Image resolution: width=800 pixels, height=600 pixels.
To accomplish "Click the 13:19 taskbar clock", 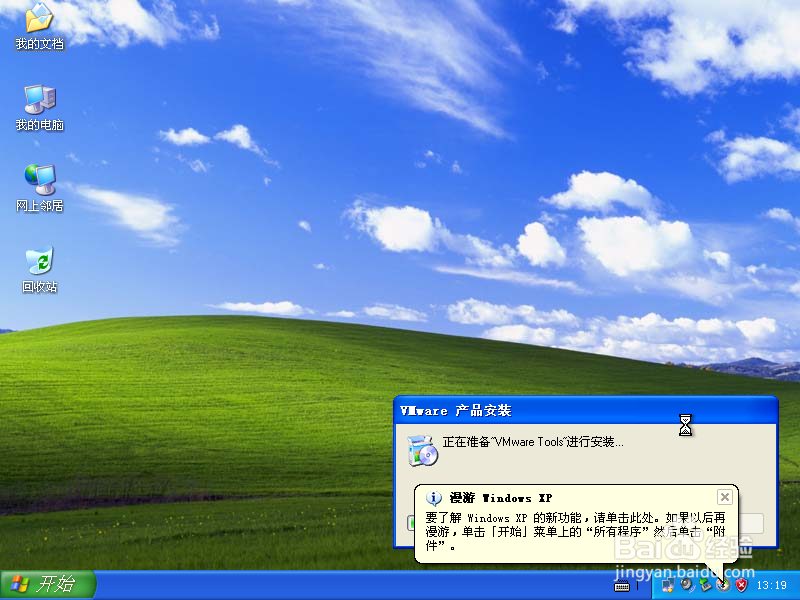I will coord(771,585).
